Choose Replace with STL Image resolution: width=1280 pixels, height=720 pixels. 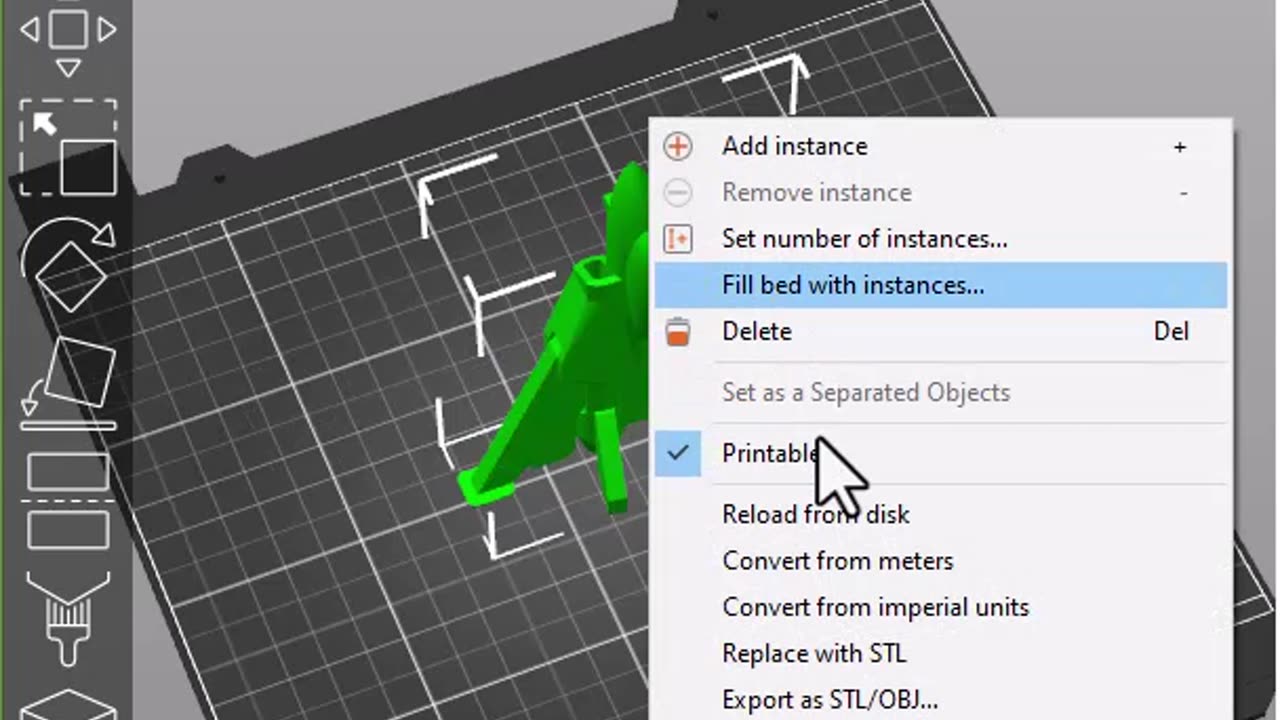click(x=940, y=653)
